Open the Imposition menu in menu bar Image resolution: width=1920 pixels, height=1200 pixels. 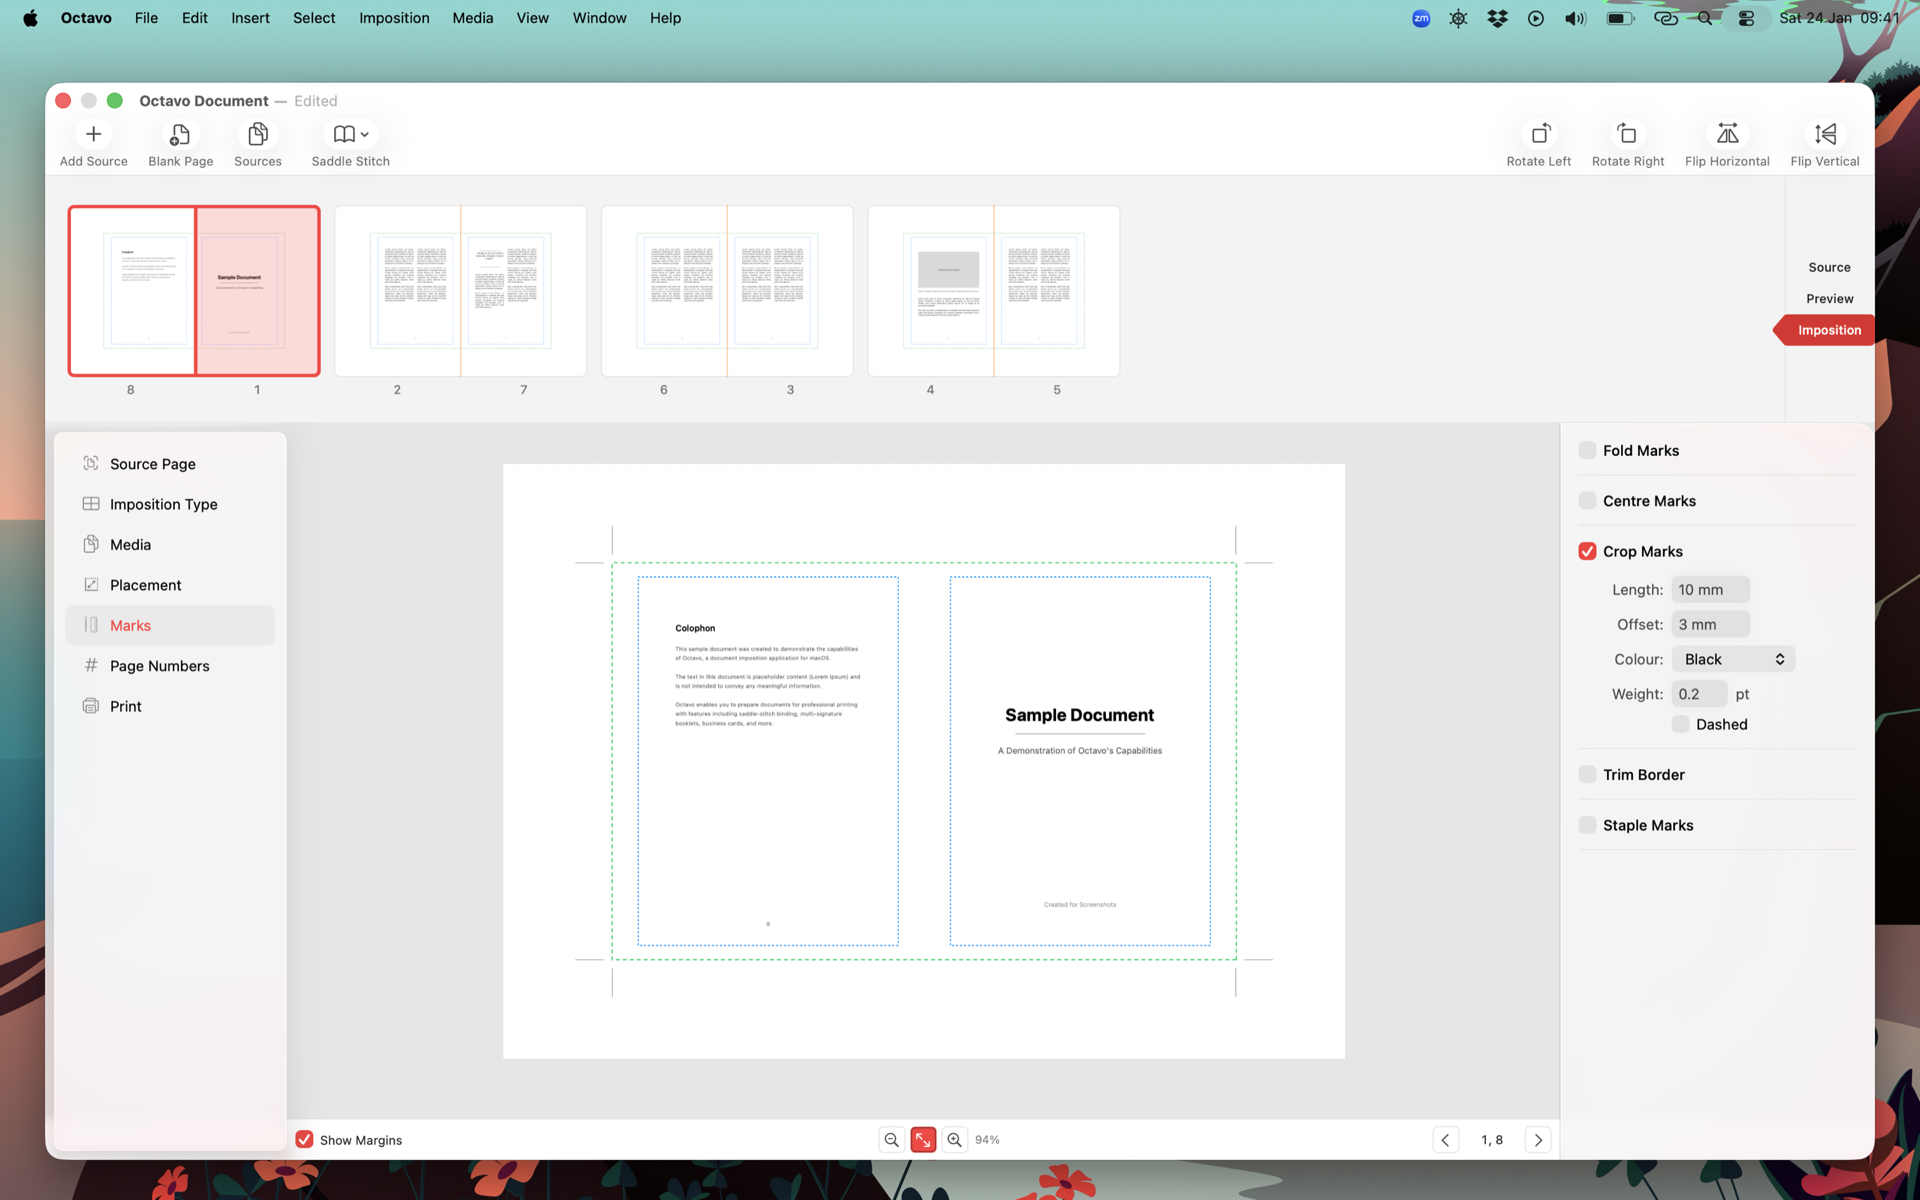(394, 18)
